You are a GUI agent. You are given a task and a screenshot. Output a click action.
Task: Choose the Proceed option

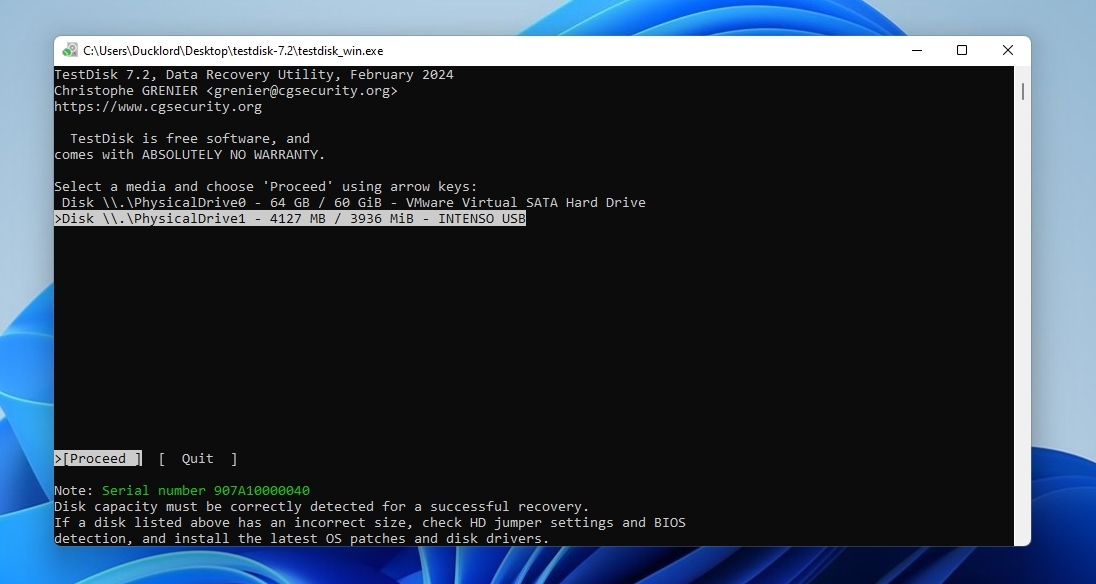tap(98, 458)
